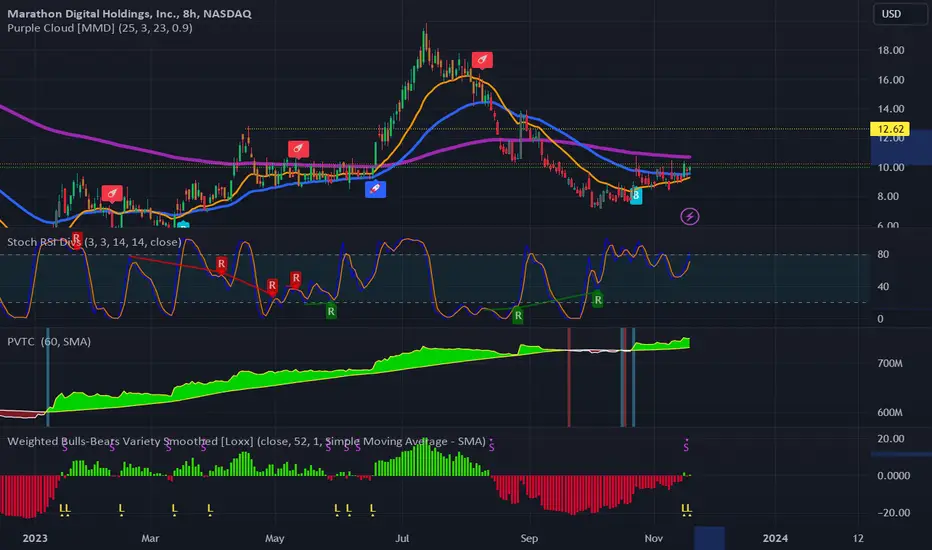This screenshot has width=932, height=550.
Task: Click the green R label near late August
Action: pyautogui.click(x=518, y=316)
